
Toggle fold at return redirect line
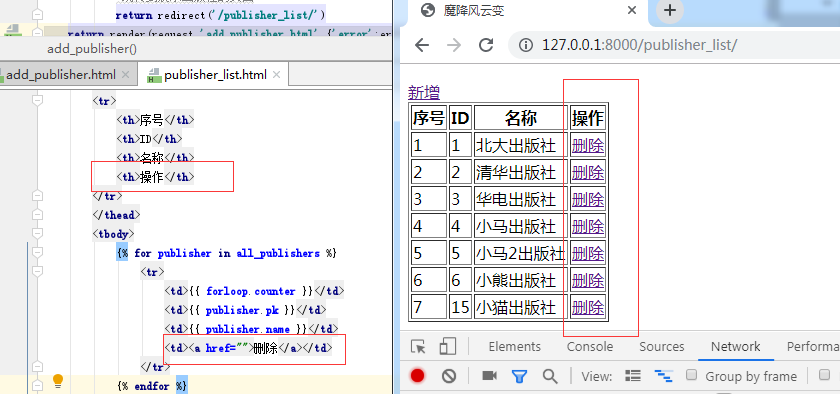[x=37, y=14]
